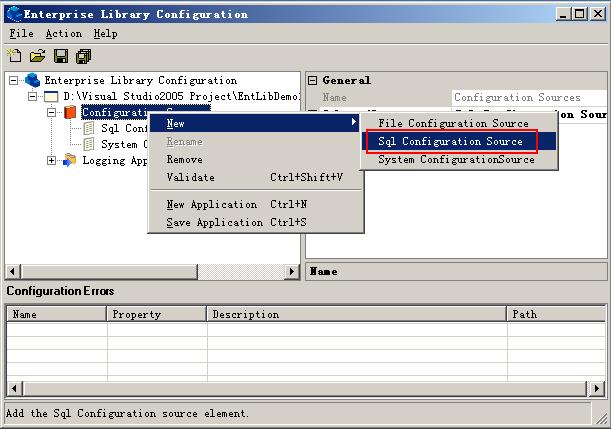The image size is (611, 429).
Task: Collapse the Configuration Sources tree node
Action: pyautogui.click(x=52, y=112)
